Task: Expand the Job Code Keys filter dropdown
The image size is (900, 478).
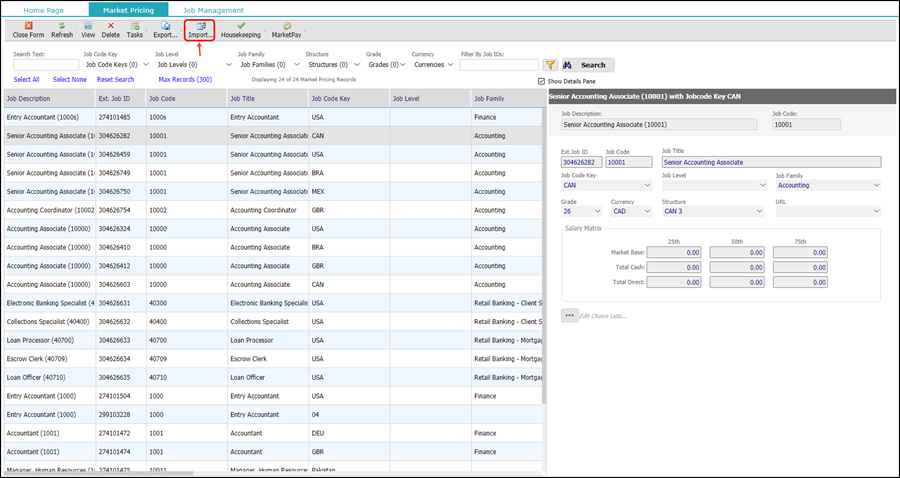Action: click(x=117, y=65)
